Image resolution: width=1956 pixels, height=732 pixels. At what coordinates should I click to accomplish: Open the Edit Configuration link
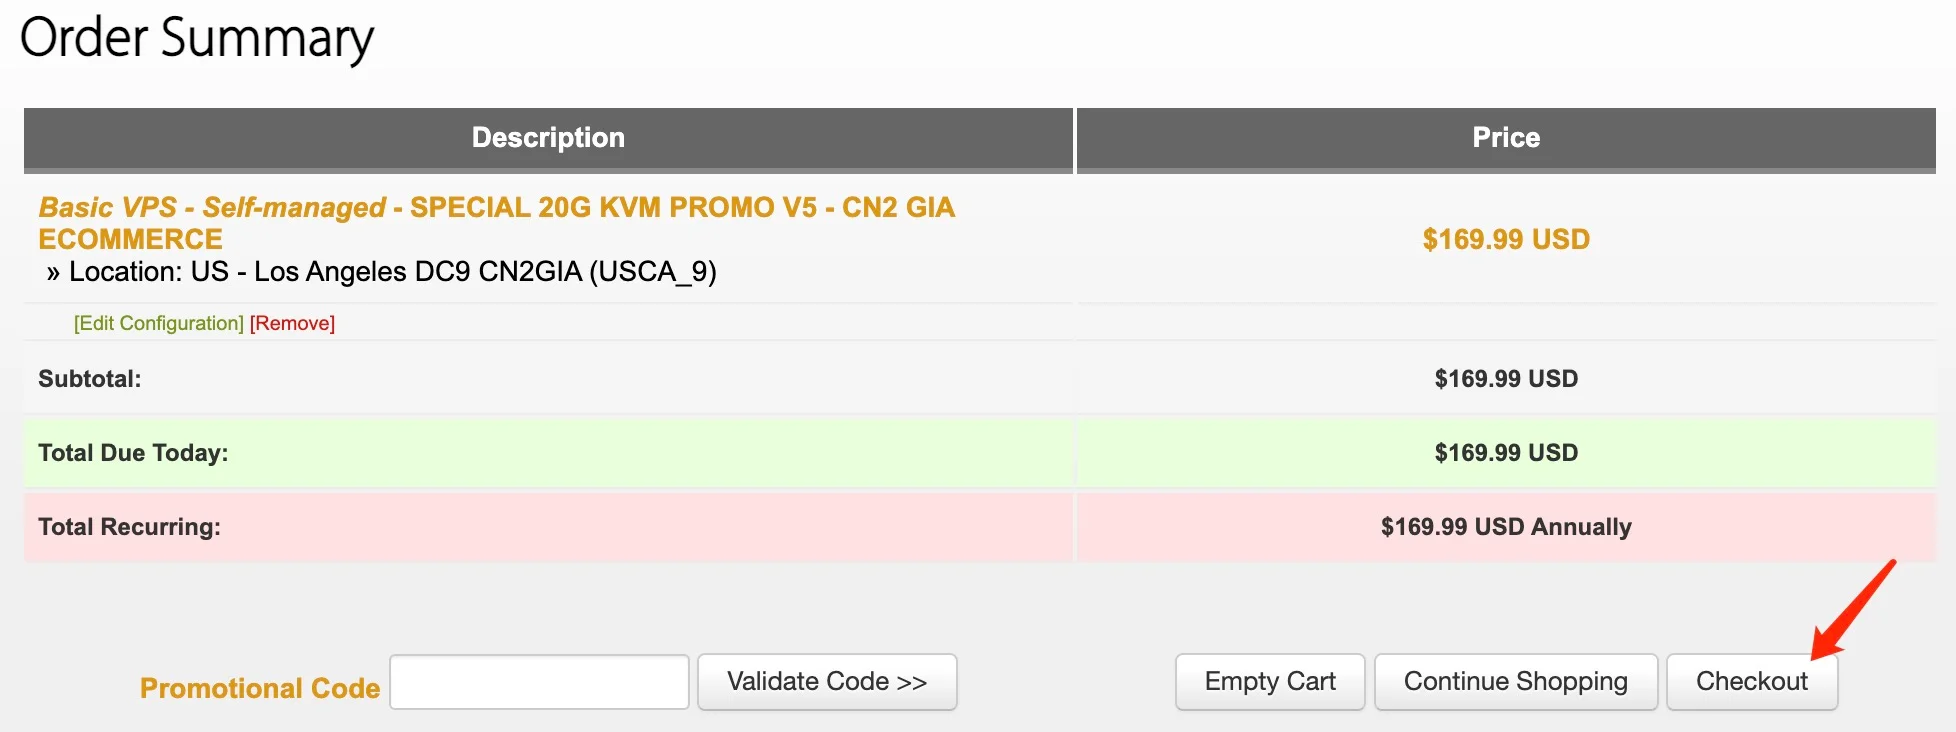159,323
